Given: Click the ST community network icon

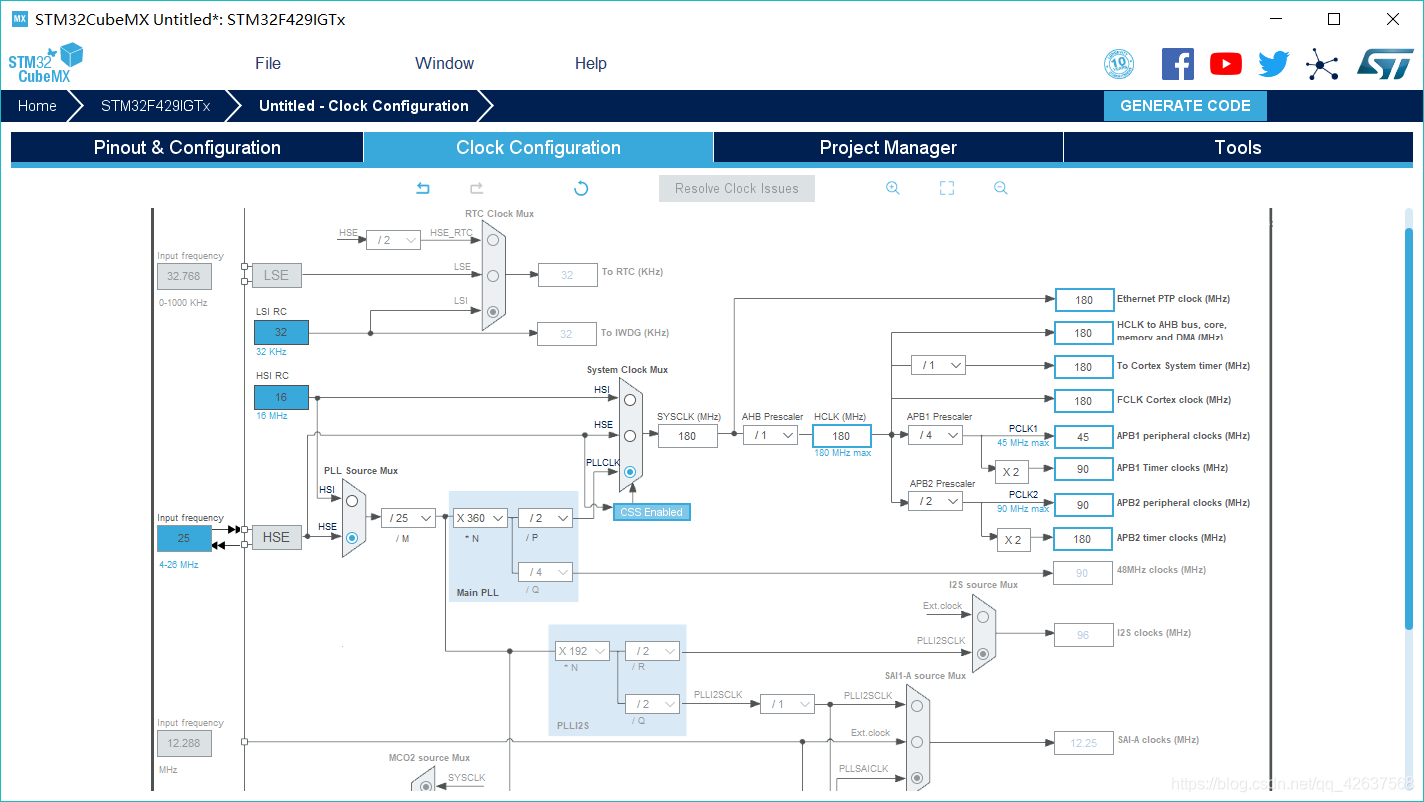Looking at the screenshot, I should 1322,64.
